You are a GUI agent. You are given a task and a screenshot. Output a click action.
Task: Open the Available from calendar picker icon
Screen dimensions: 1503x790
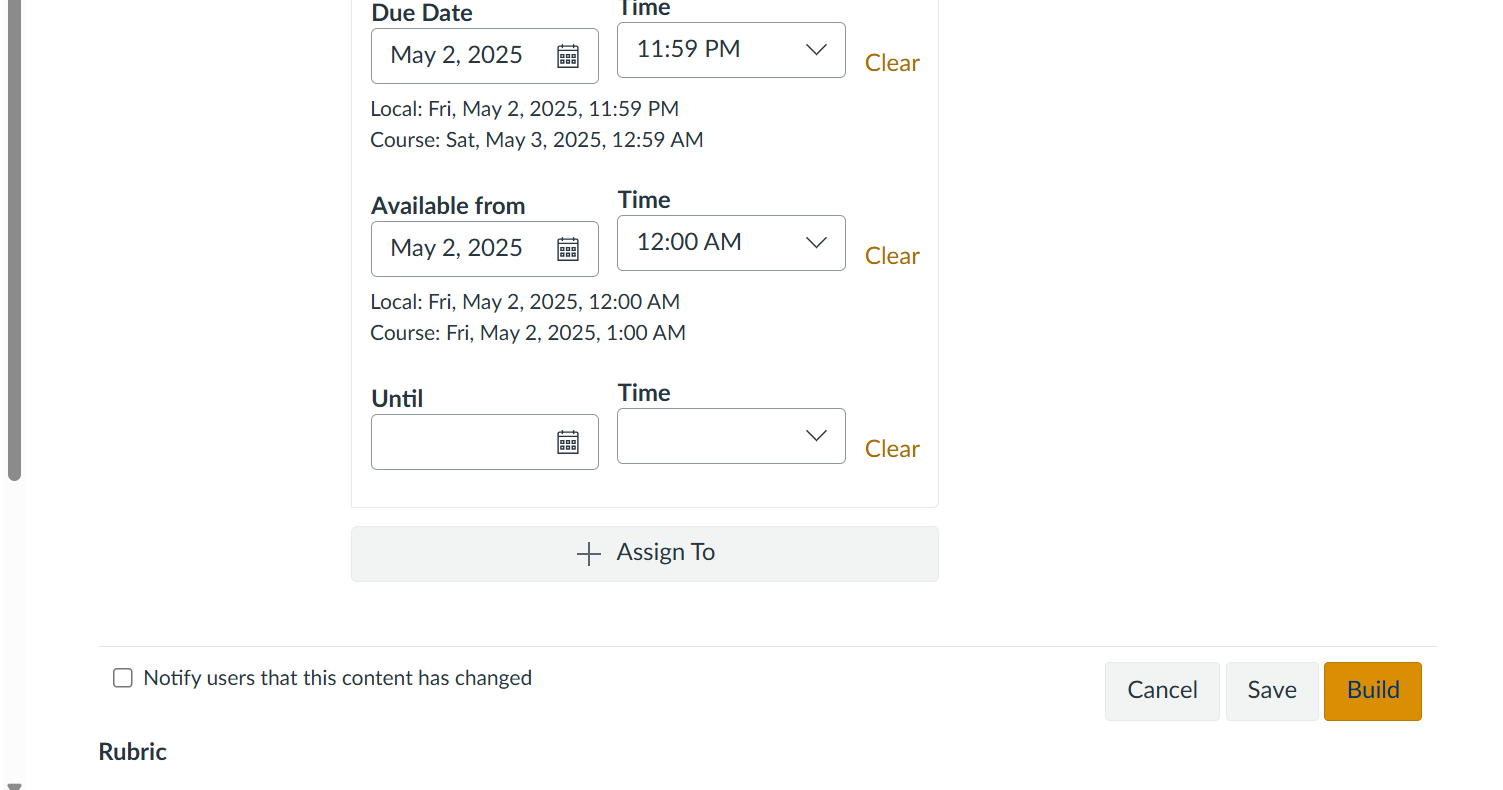tap(568, 249)
